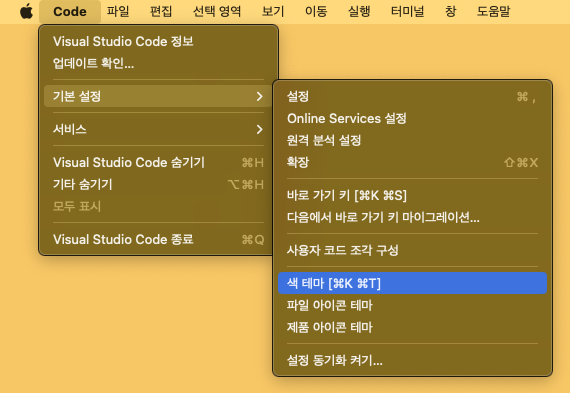
Task: Select 확장 in the submenu
Action: (x=412, y=163)
